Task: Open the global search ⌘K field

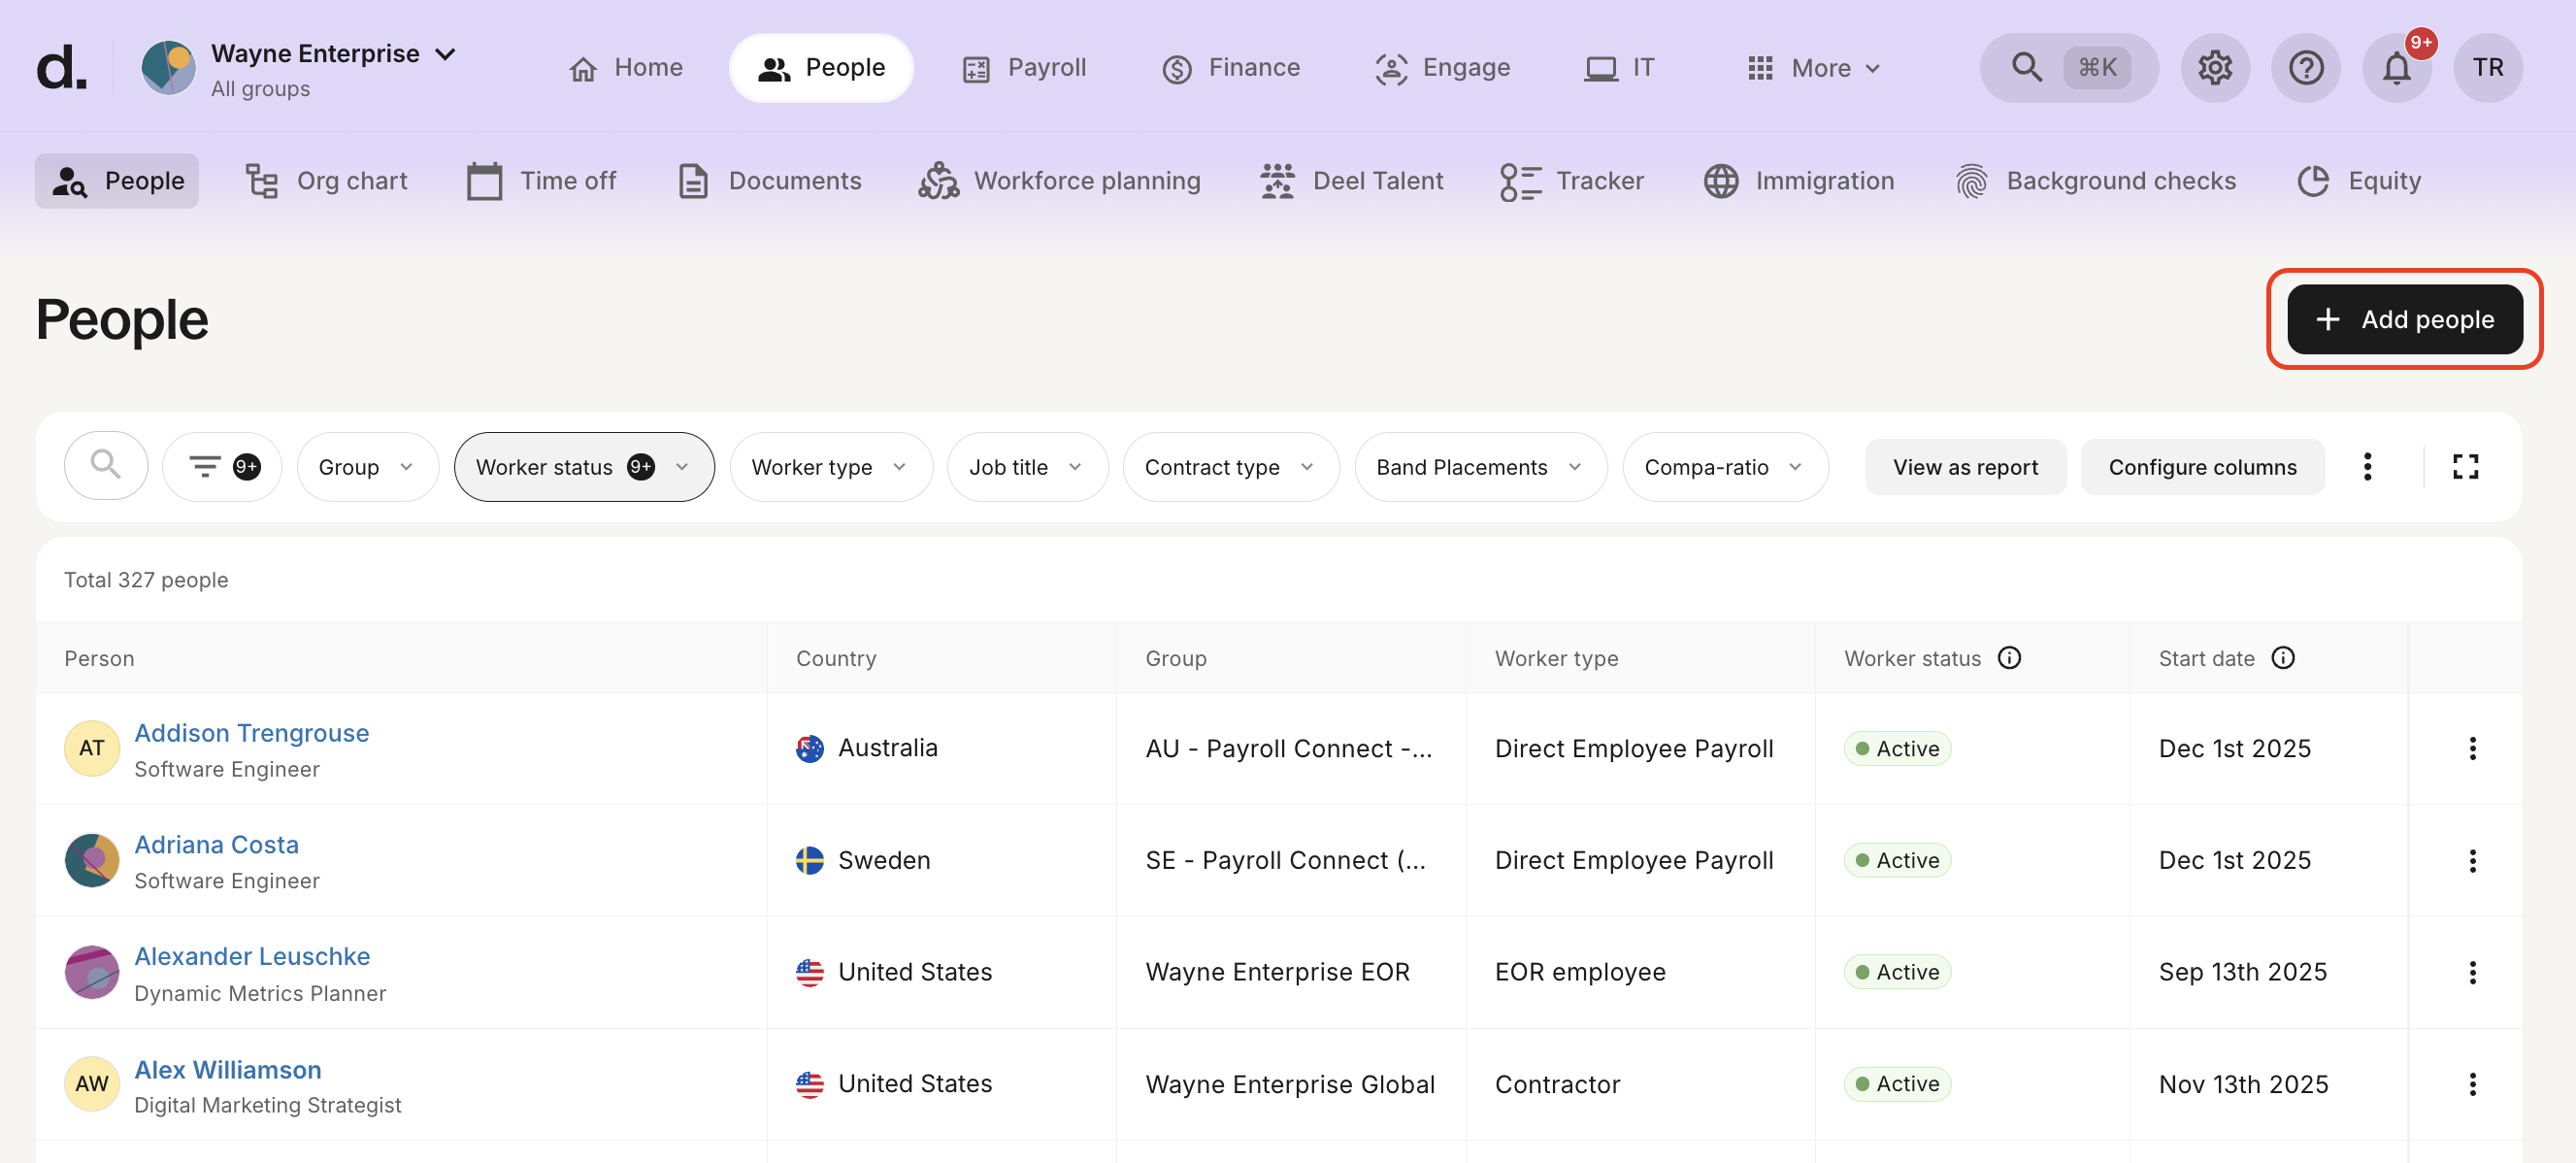Action: pyautogui.click(x=2068, y=68)
